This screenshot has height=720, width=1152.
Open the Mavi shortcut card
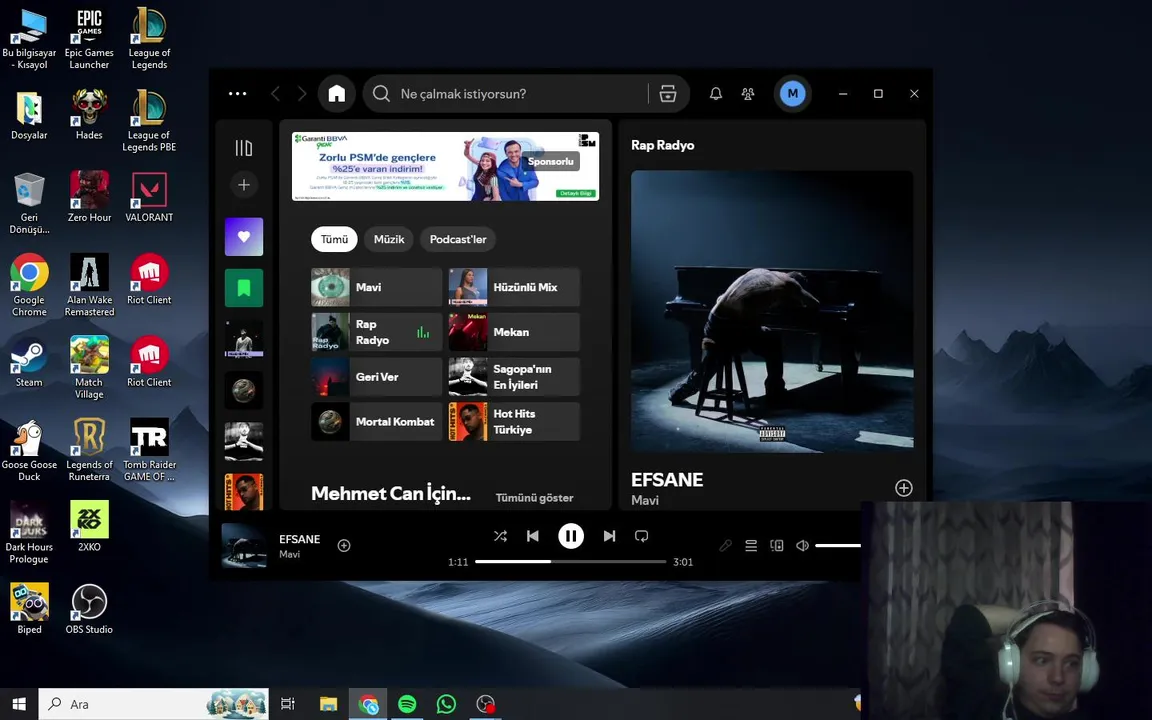[x=376, y=287]
